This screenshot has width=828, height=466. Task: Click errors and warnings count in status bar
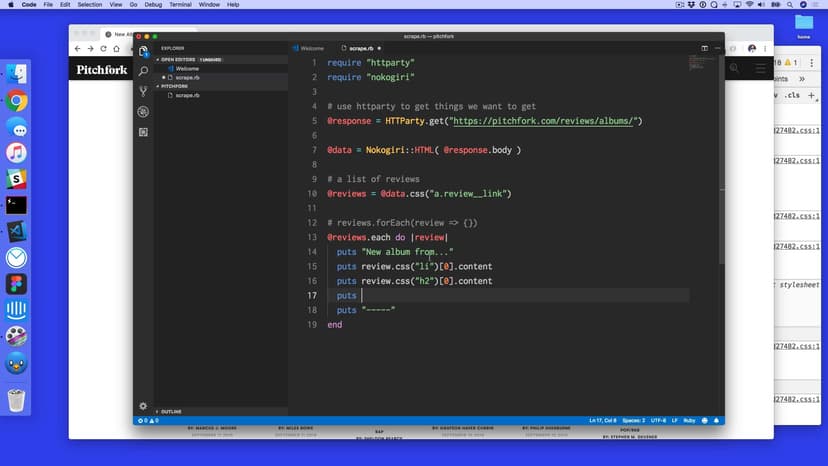147,420
